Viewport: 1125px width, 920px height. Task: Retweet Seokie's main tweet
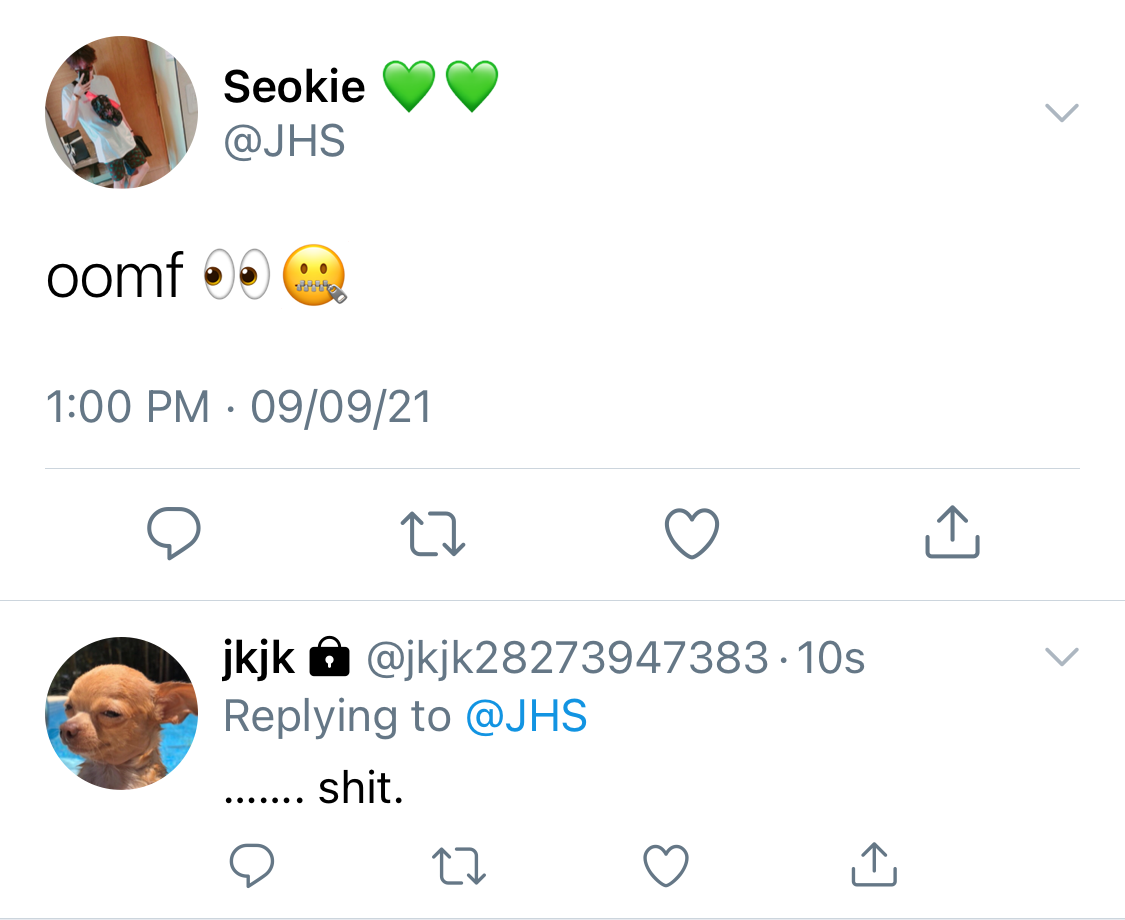point(433,533)
